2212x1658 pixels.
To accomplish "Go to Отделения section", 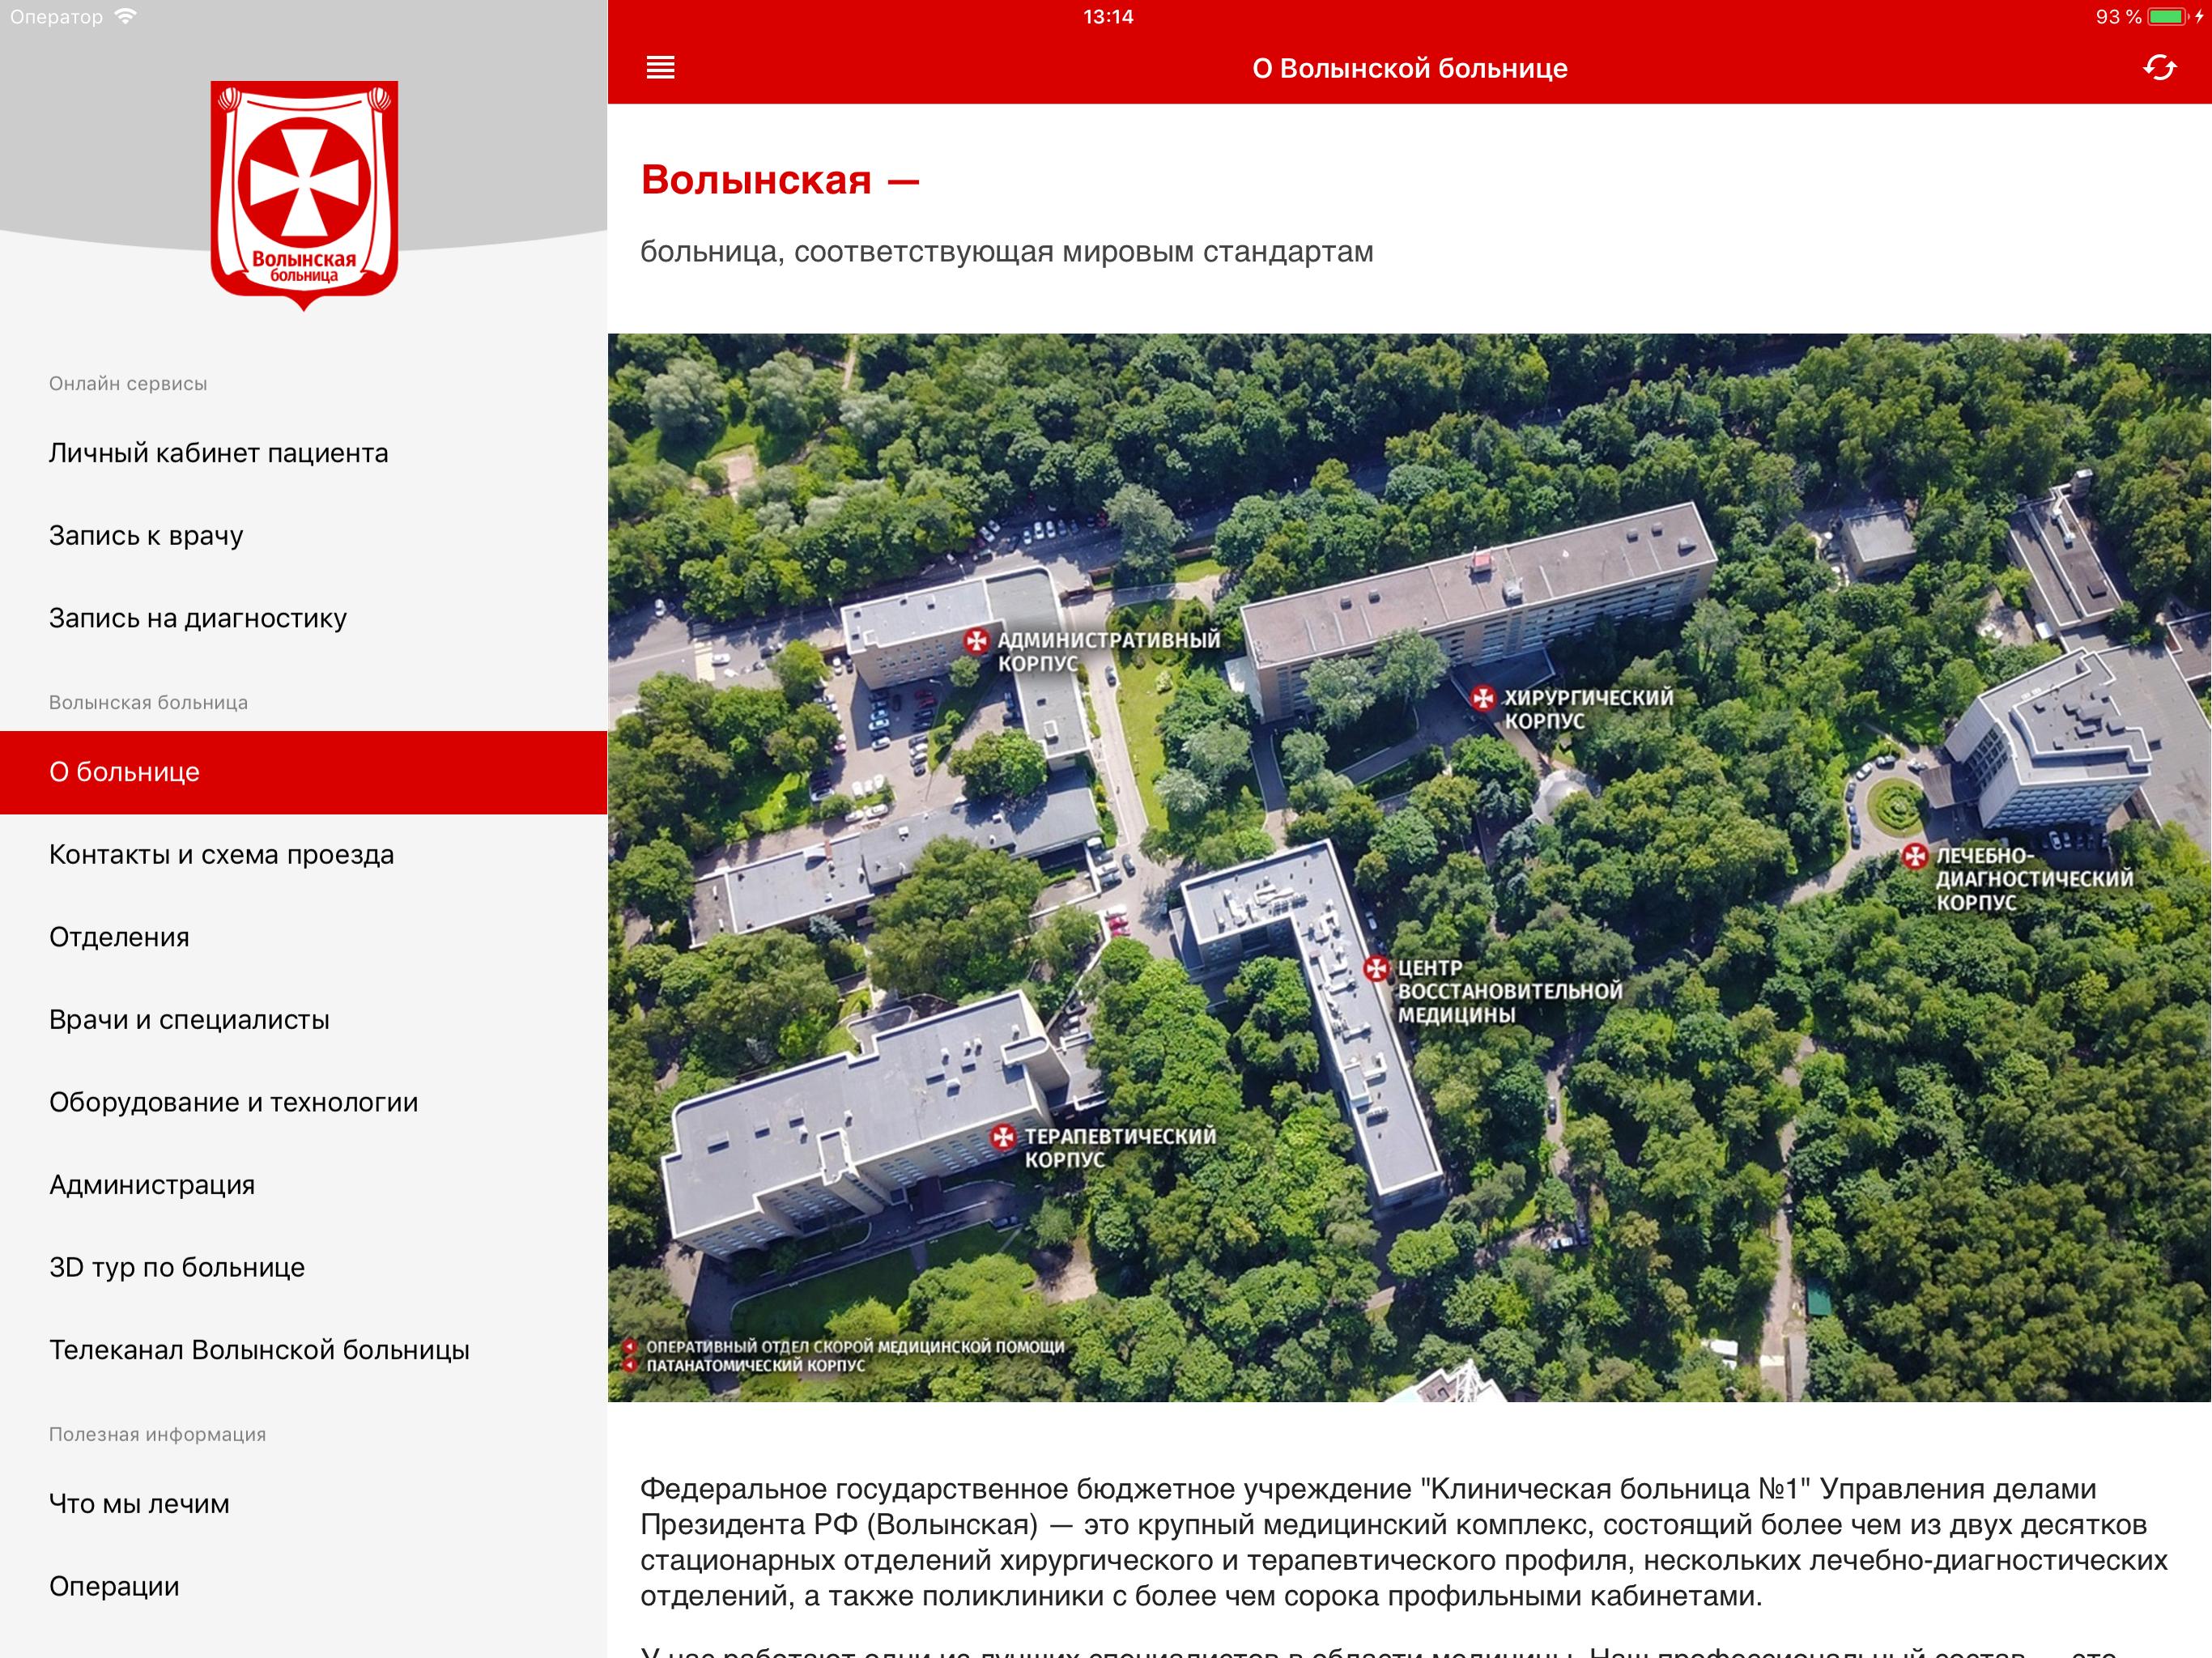I will point(303,937).
